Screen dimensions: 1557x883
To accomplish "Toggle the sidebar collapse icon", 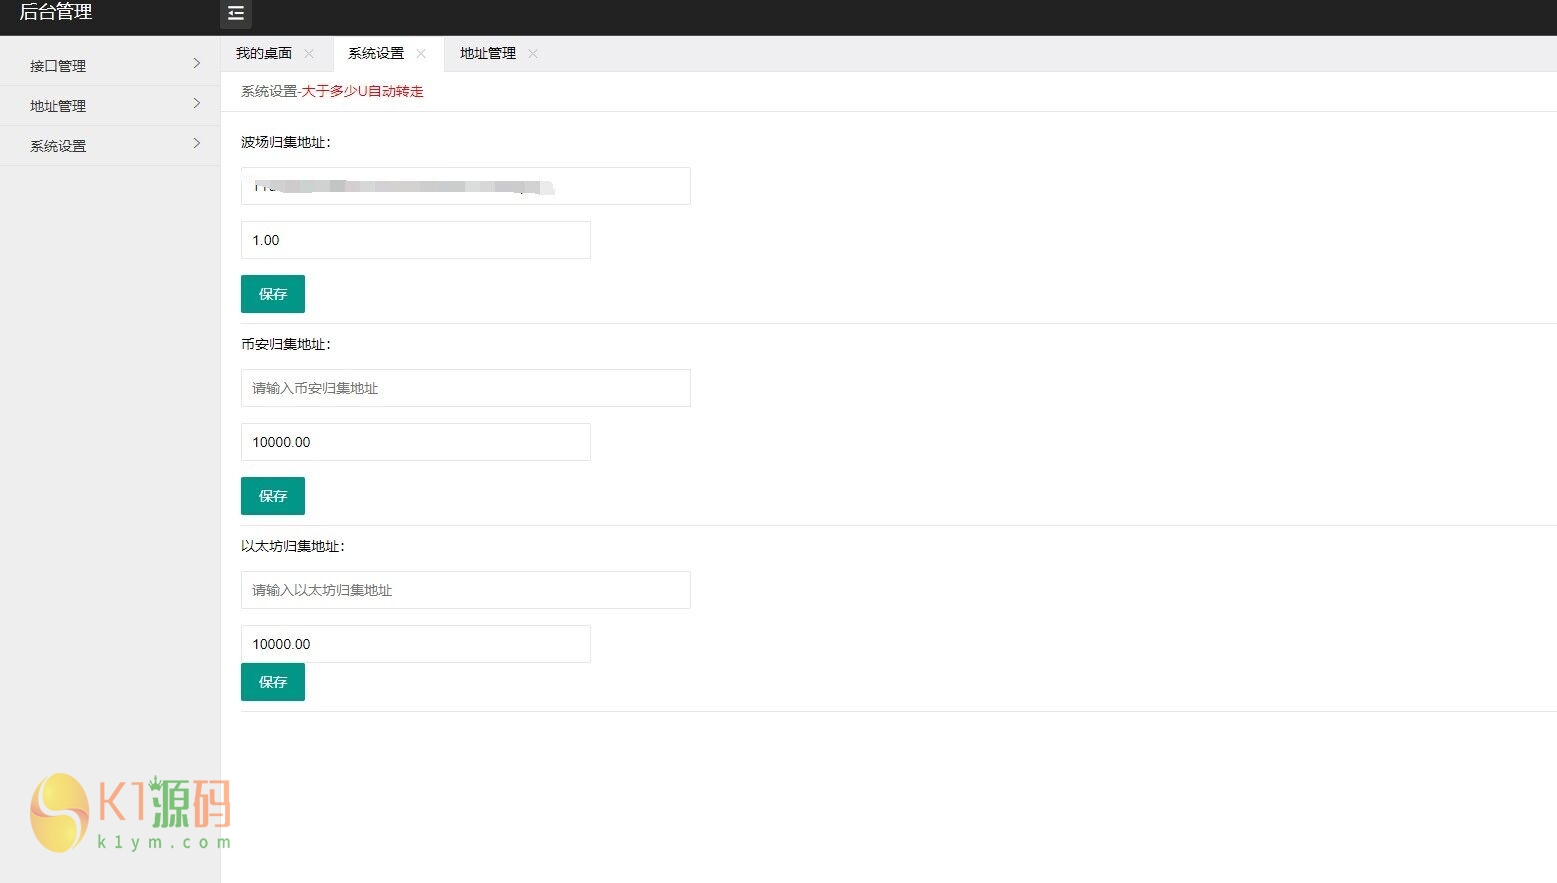I will [236, 13].
